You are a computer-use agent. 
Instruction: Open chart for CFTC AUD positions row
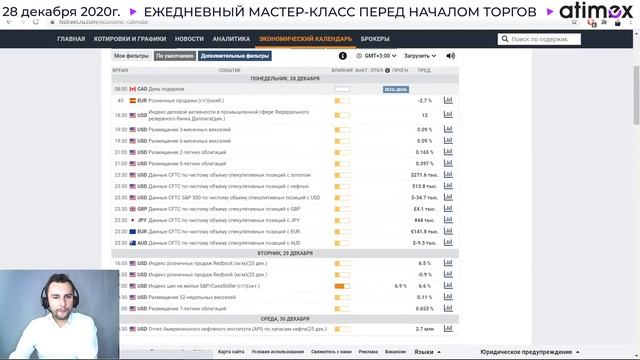point(448,242)
